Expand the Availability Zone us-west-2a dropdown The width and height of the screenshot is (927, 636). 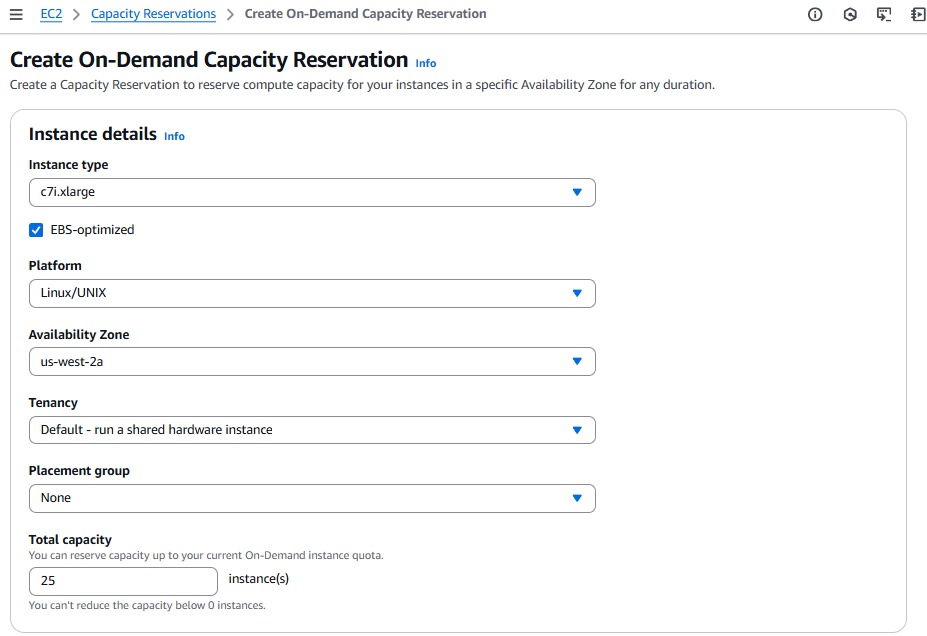click(300, 362)
